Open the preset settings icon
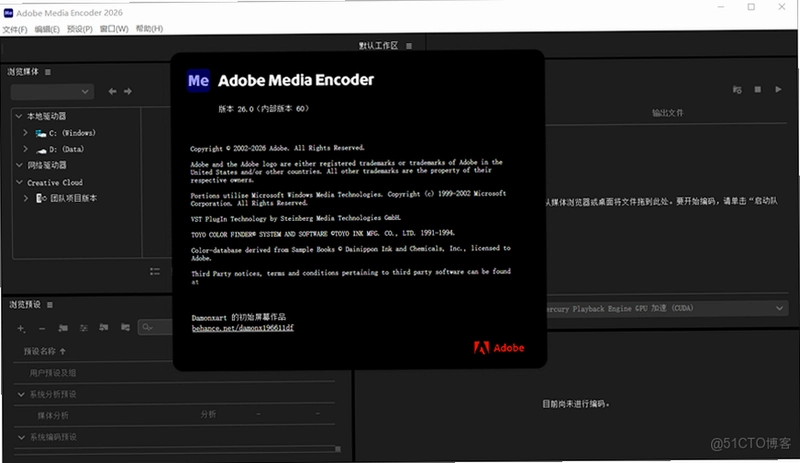The image size is (800, 463). [84, 328]
